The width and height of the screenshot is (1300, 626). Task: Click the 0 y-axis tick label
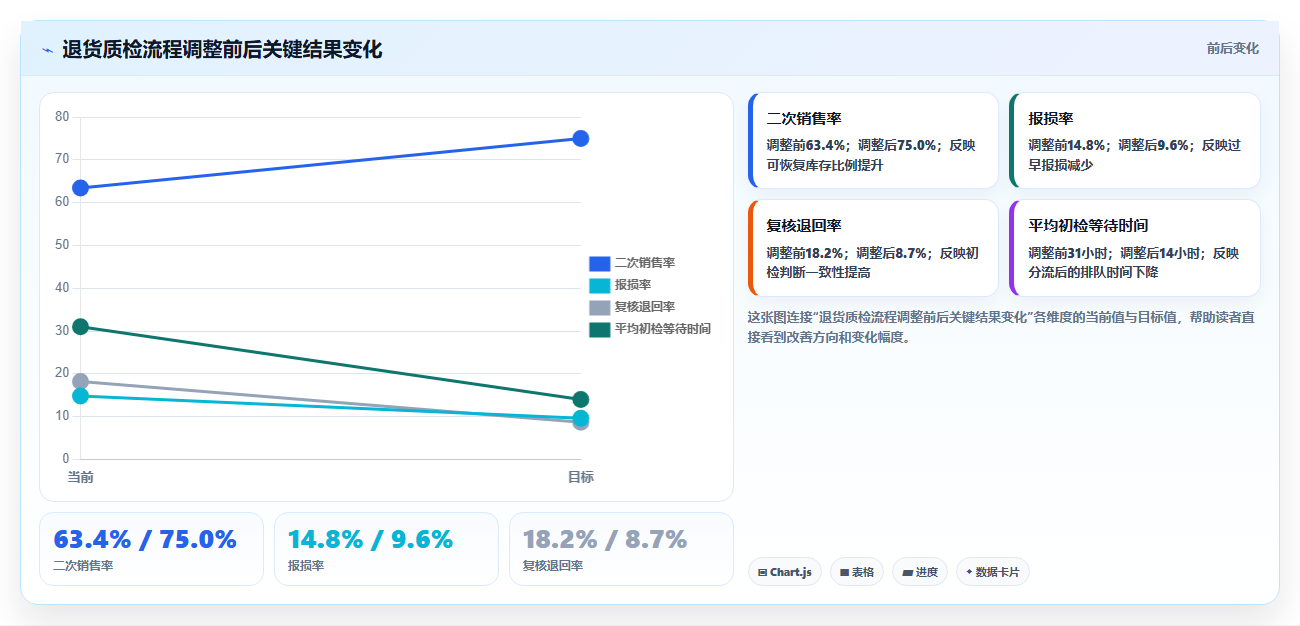[66, 459]
